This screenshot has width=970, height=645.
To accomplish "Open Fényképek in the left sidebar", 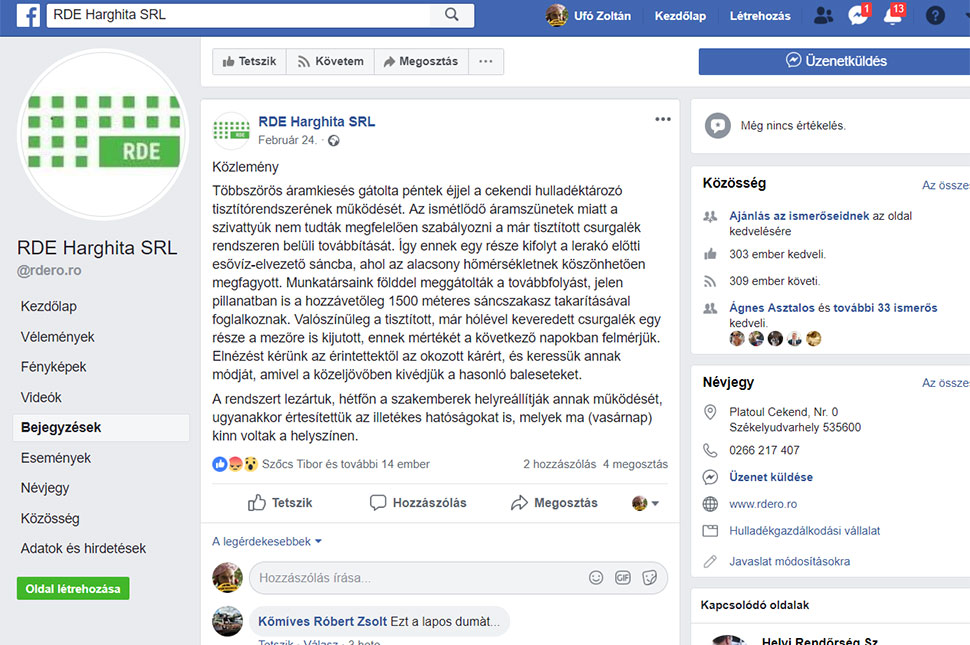I will [x=53, y=367].
